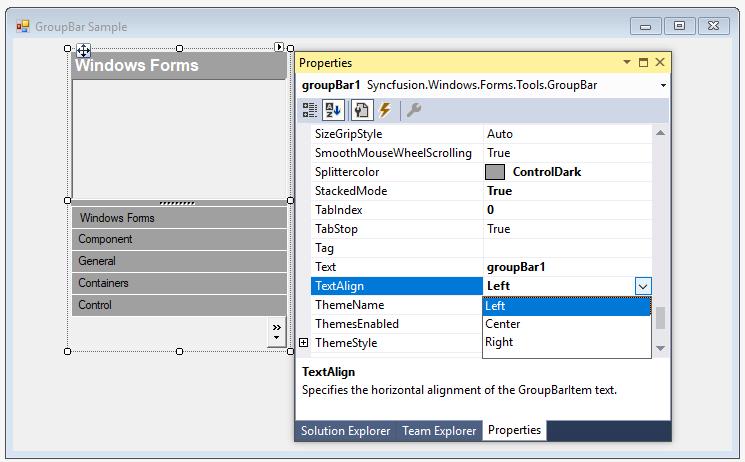Click the bottom-right resize handle of GroupBar
The width and height of the screenshot is (745, 462).
click(290, 351)
